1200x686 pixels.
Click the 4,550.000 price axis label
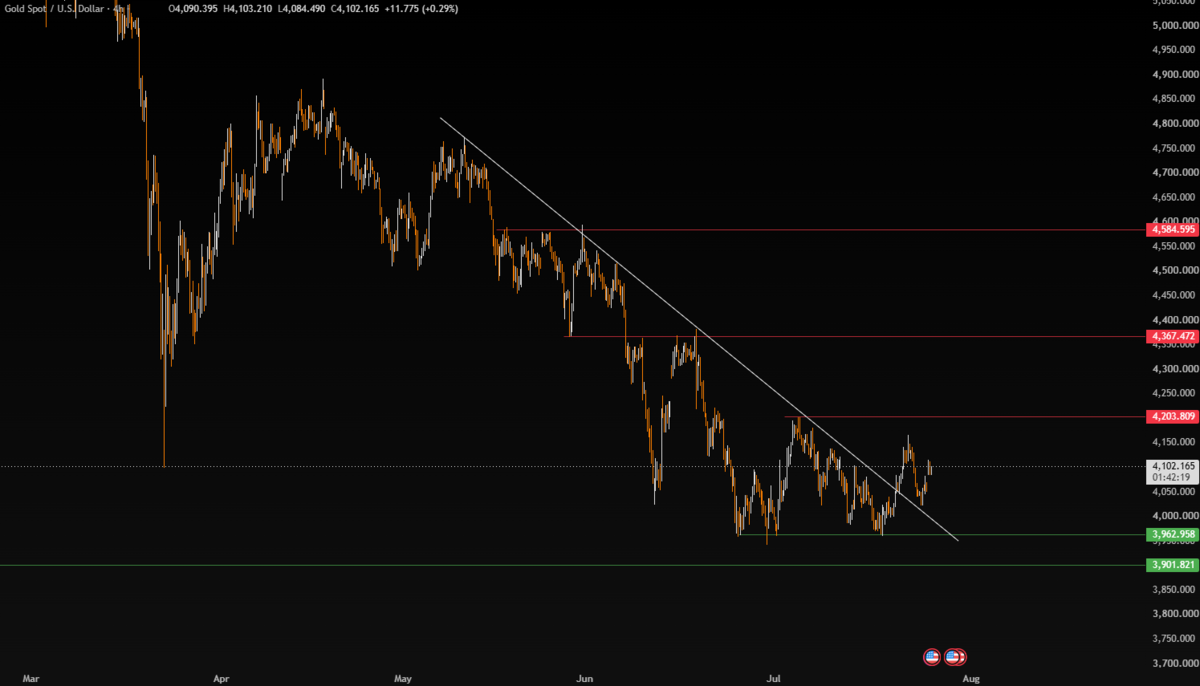click(x=1174, y=246)
